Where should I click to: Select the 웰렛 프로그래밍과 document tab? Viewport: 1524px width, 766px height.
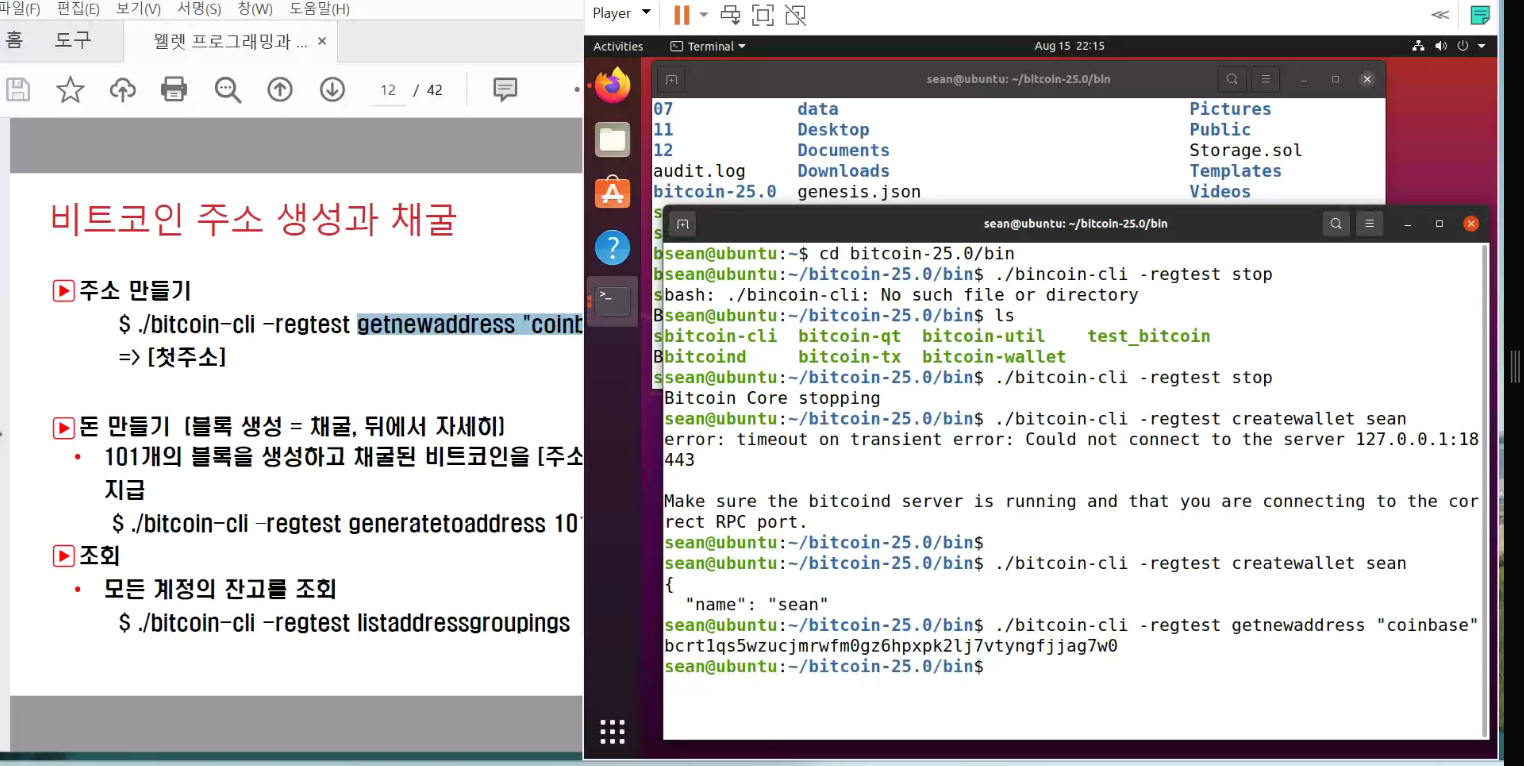tap(229, 41)
